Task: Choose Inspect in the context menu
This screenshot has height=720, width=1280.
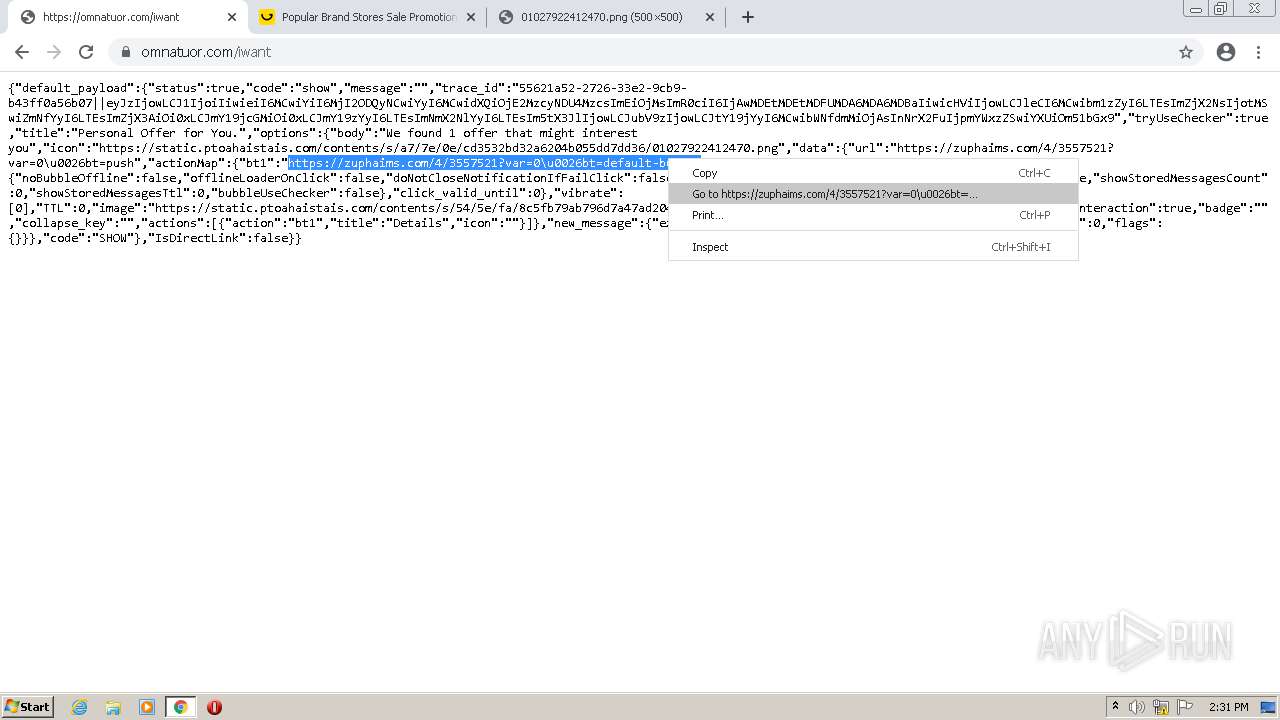Action: (x=873, y=247)
